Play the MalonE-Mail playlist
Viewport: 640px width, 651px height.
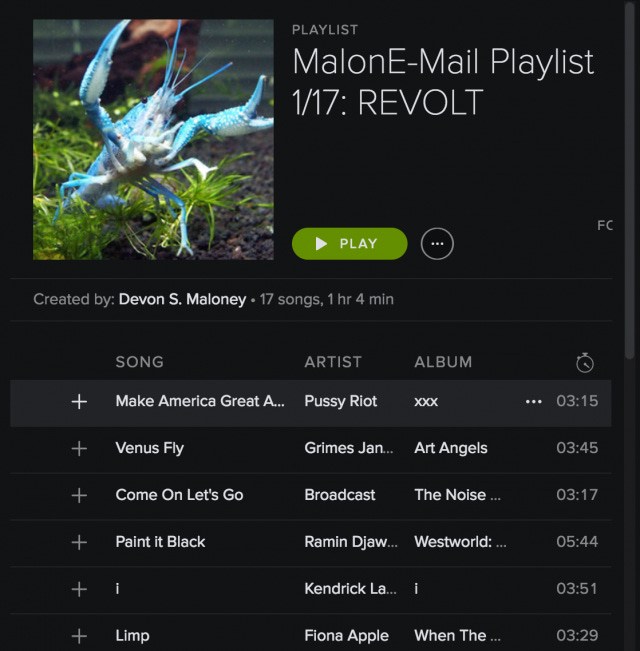349,244
